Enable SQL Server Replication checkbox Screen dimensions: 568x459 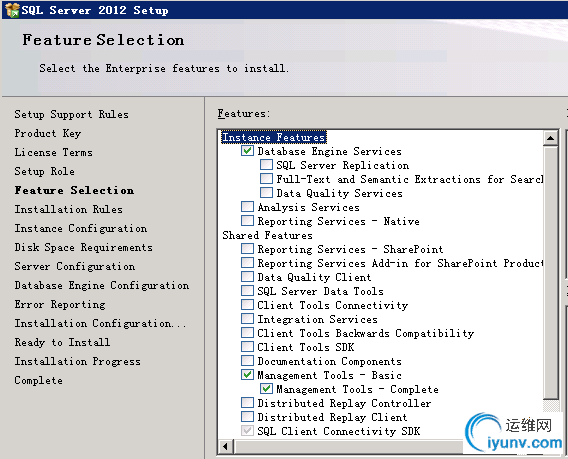point(266,164)
